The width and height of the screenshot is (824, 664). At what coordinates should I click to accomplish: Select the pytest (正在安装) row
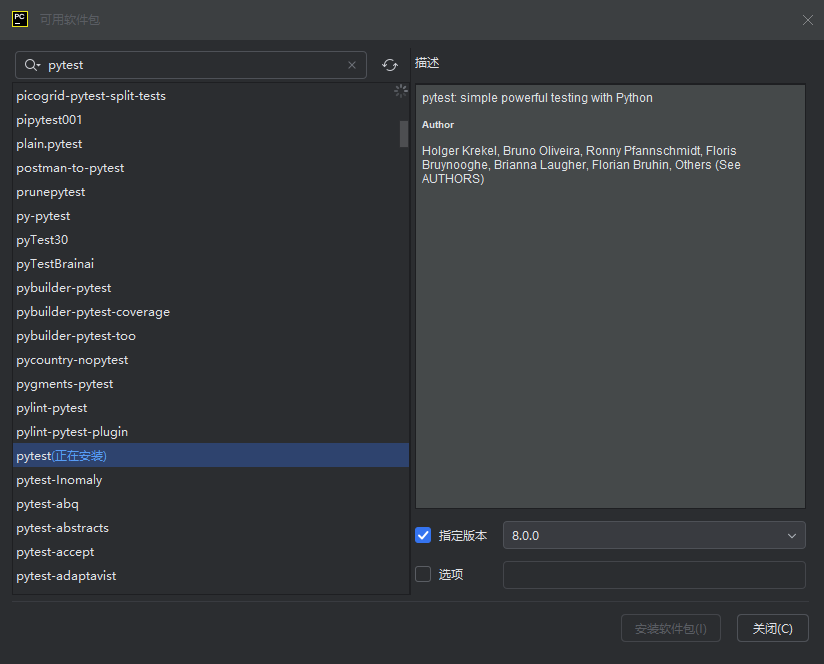coord(211,455)
